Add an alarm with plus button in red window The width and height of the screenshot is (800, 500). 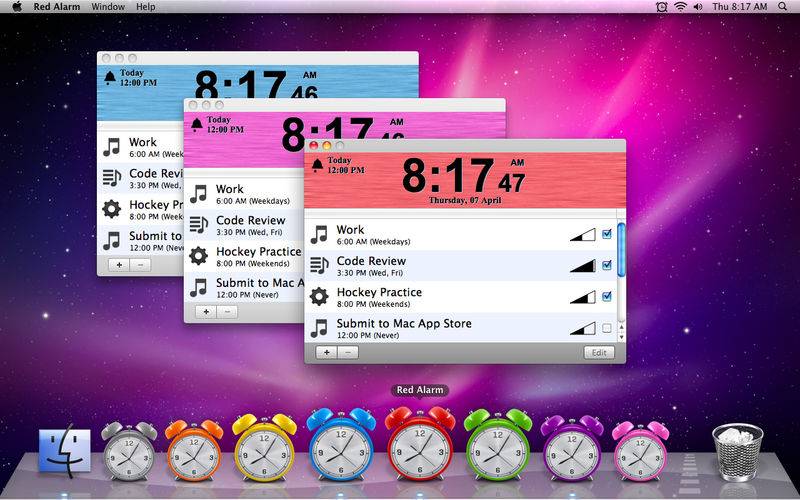pos(327,353)
